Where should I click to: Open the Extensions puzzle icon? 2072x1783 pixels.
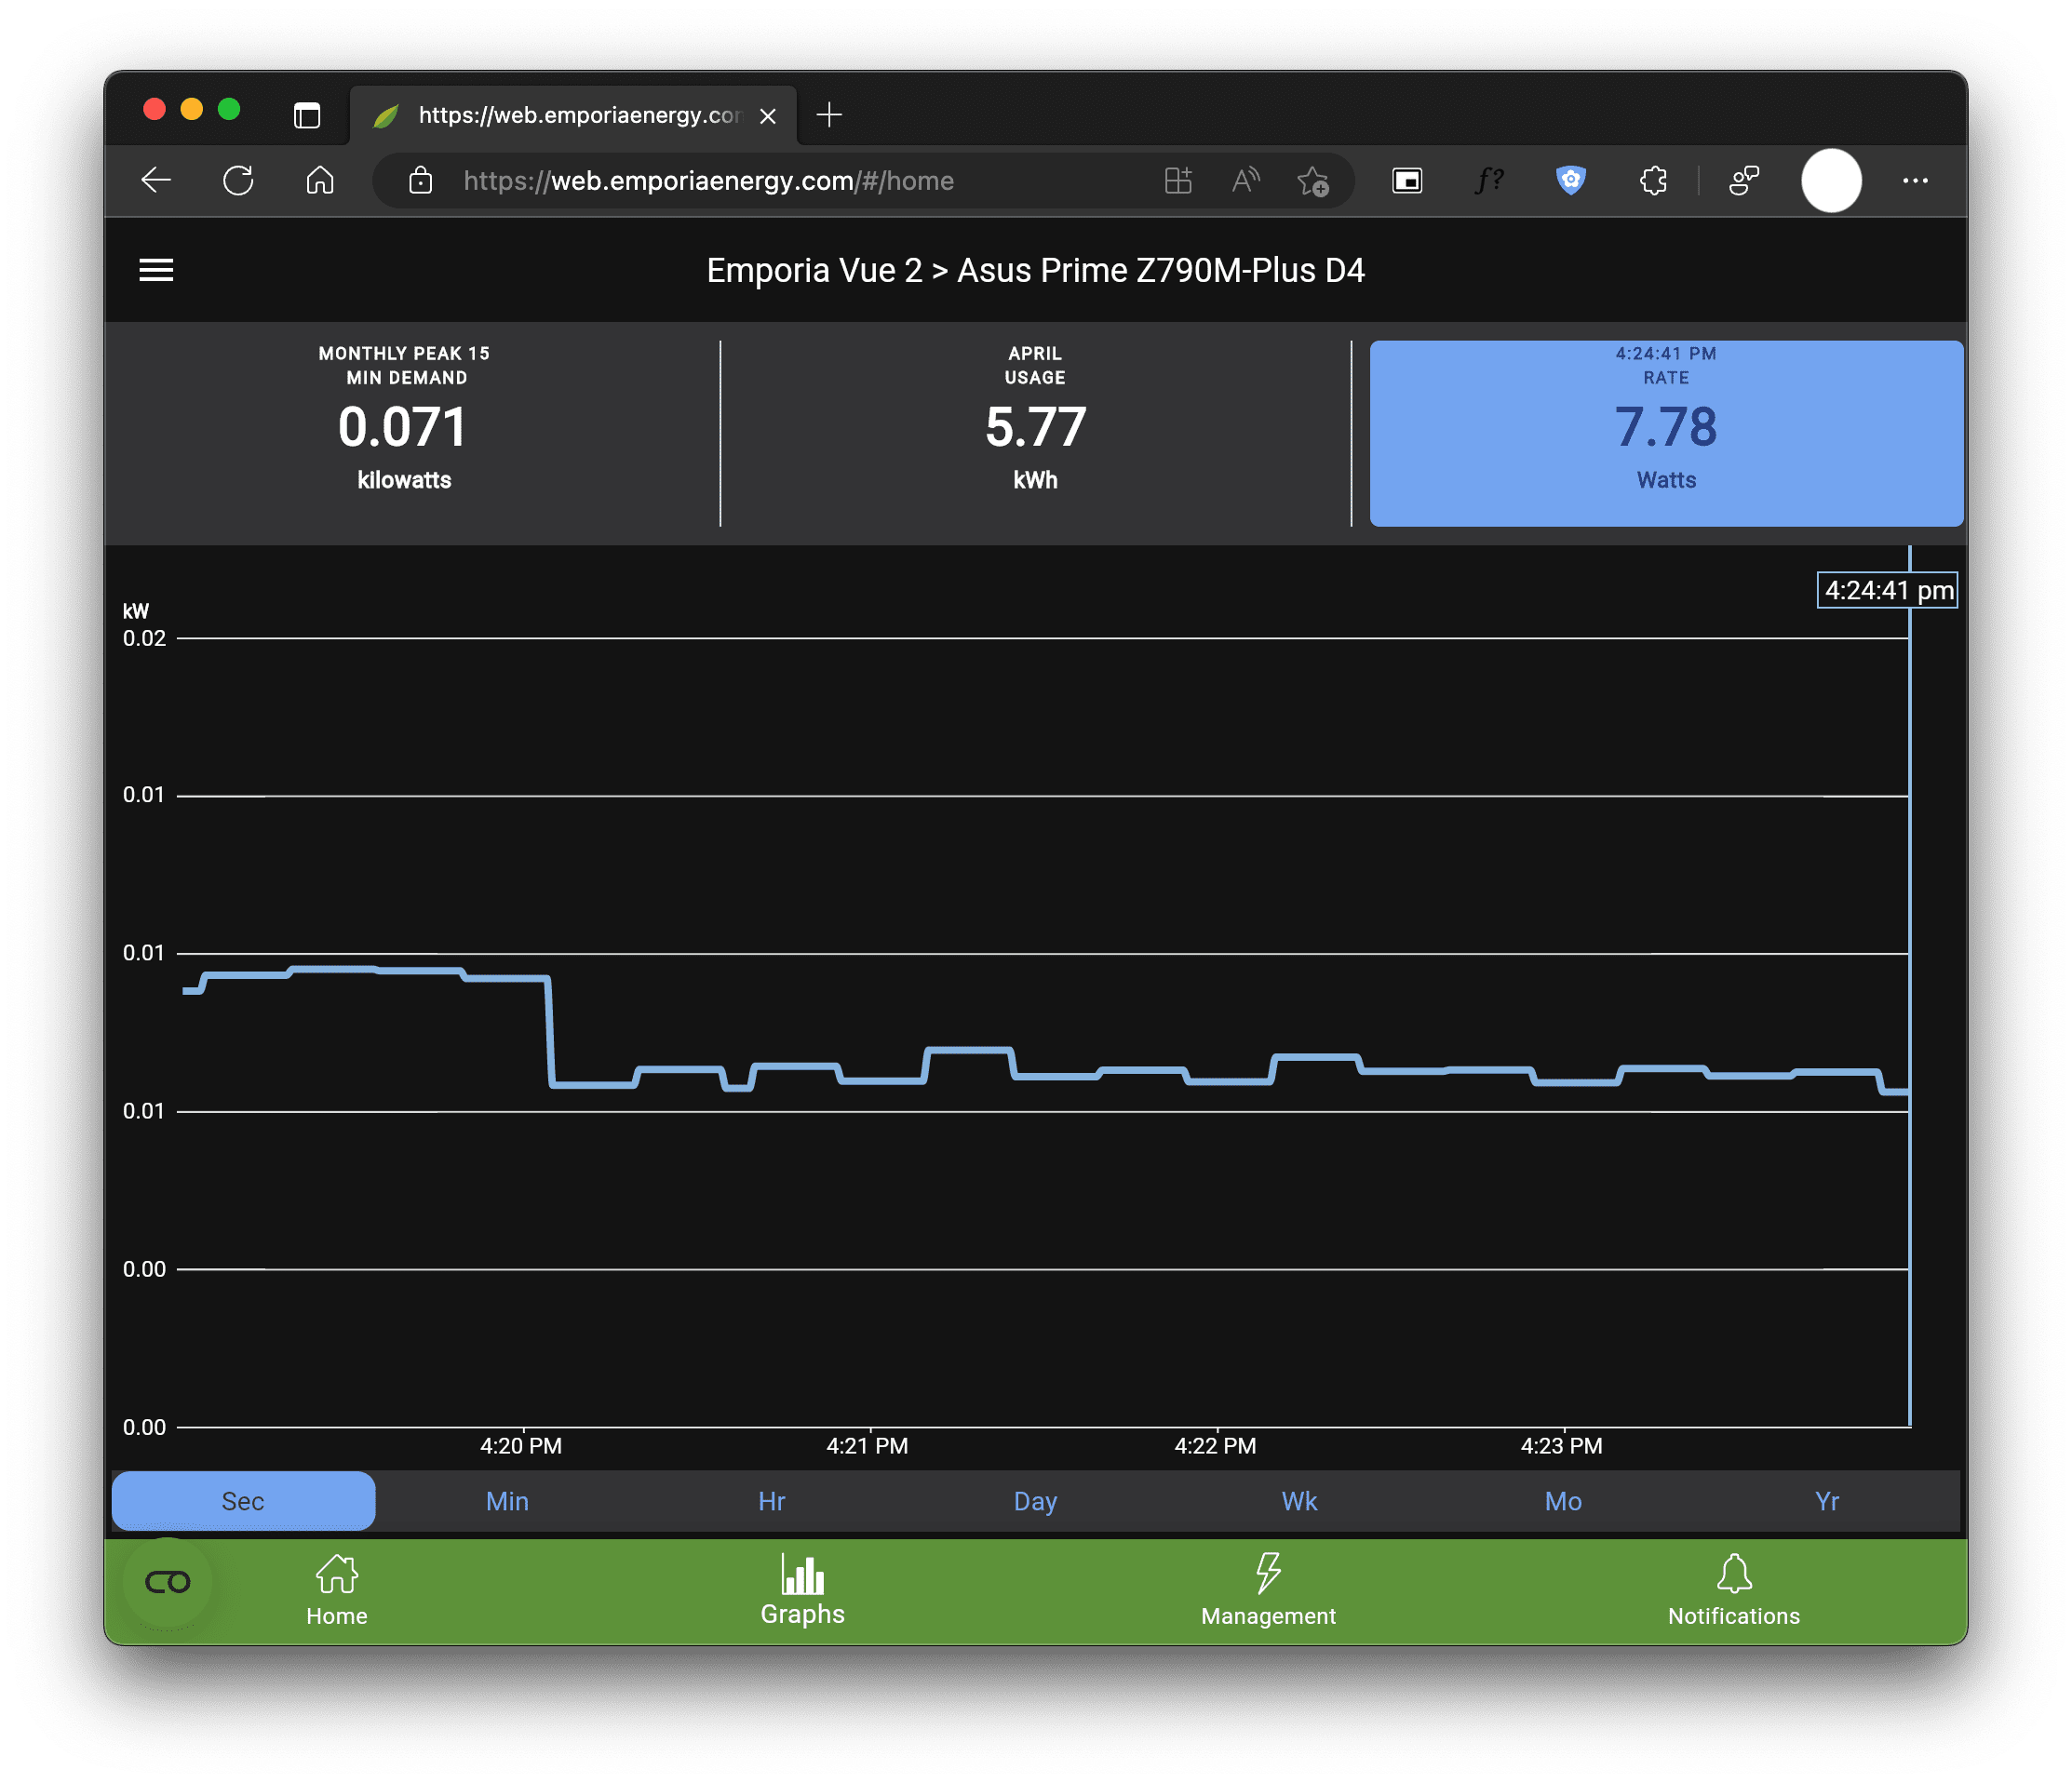(1653, 181)
